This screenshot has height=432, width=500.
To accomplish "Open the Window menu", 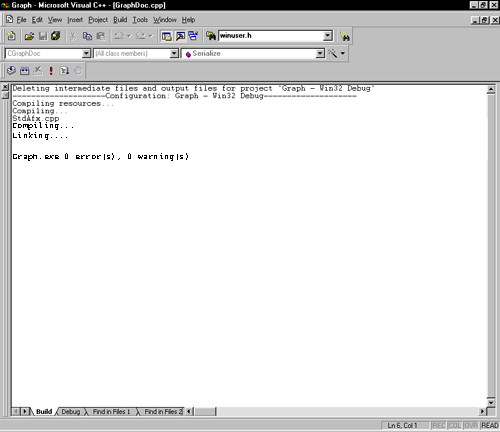I will point(165,20).
